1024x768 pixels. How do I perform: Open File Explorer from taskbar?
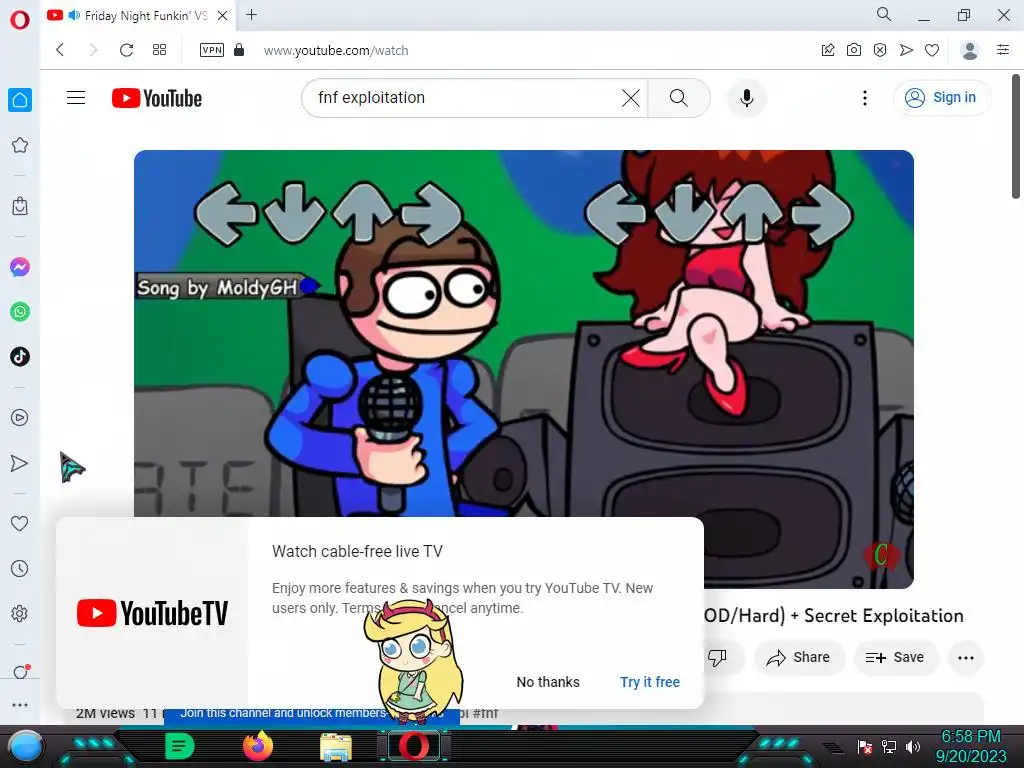coord(336,747)
